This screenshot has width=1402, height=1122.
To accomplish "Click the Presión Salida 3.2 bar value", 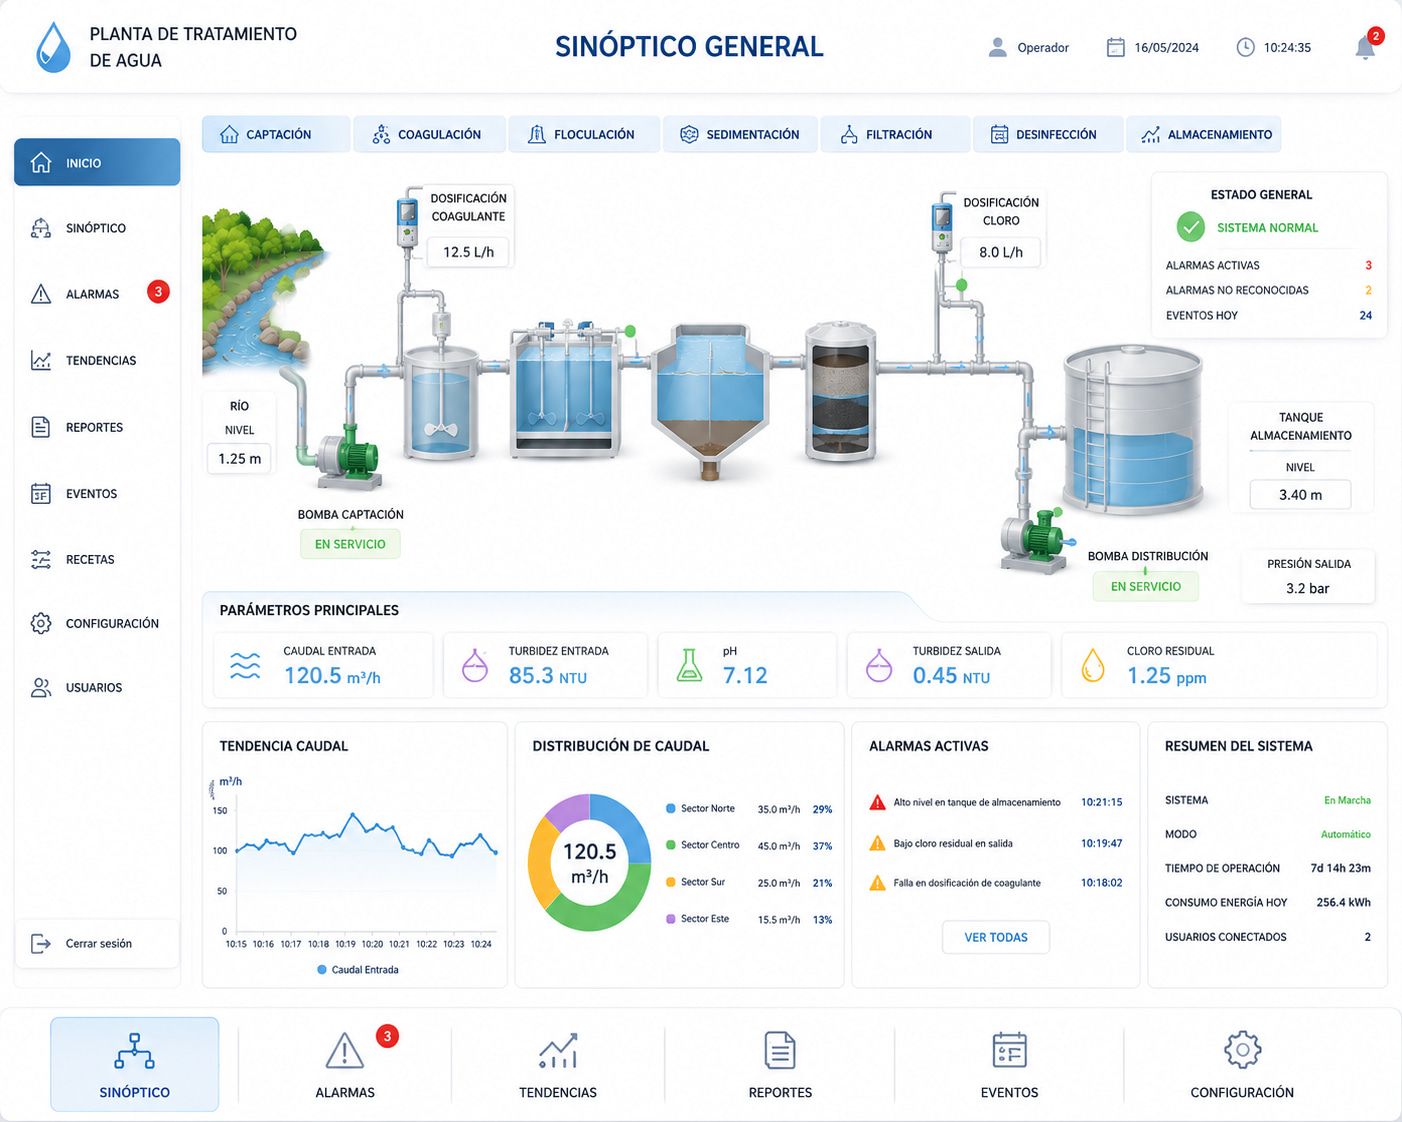I will (1308, 588).
